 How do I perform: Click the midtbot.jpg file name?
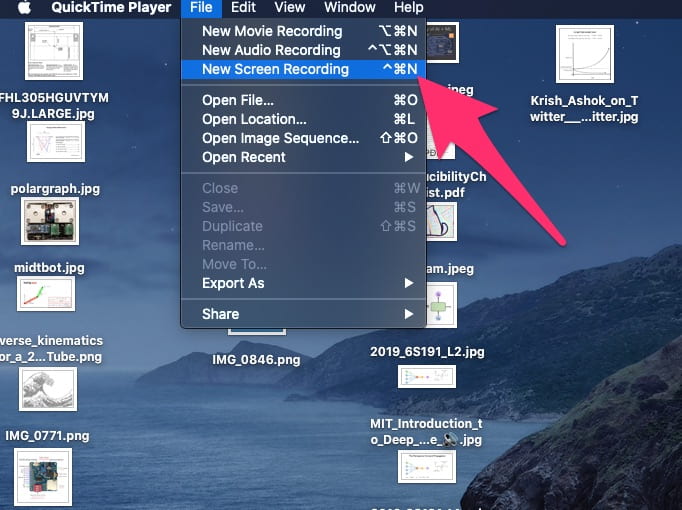tap(49, 268)
